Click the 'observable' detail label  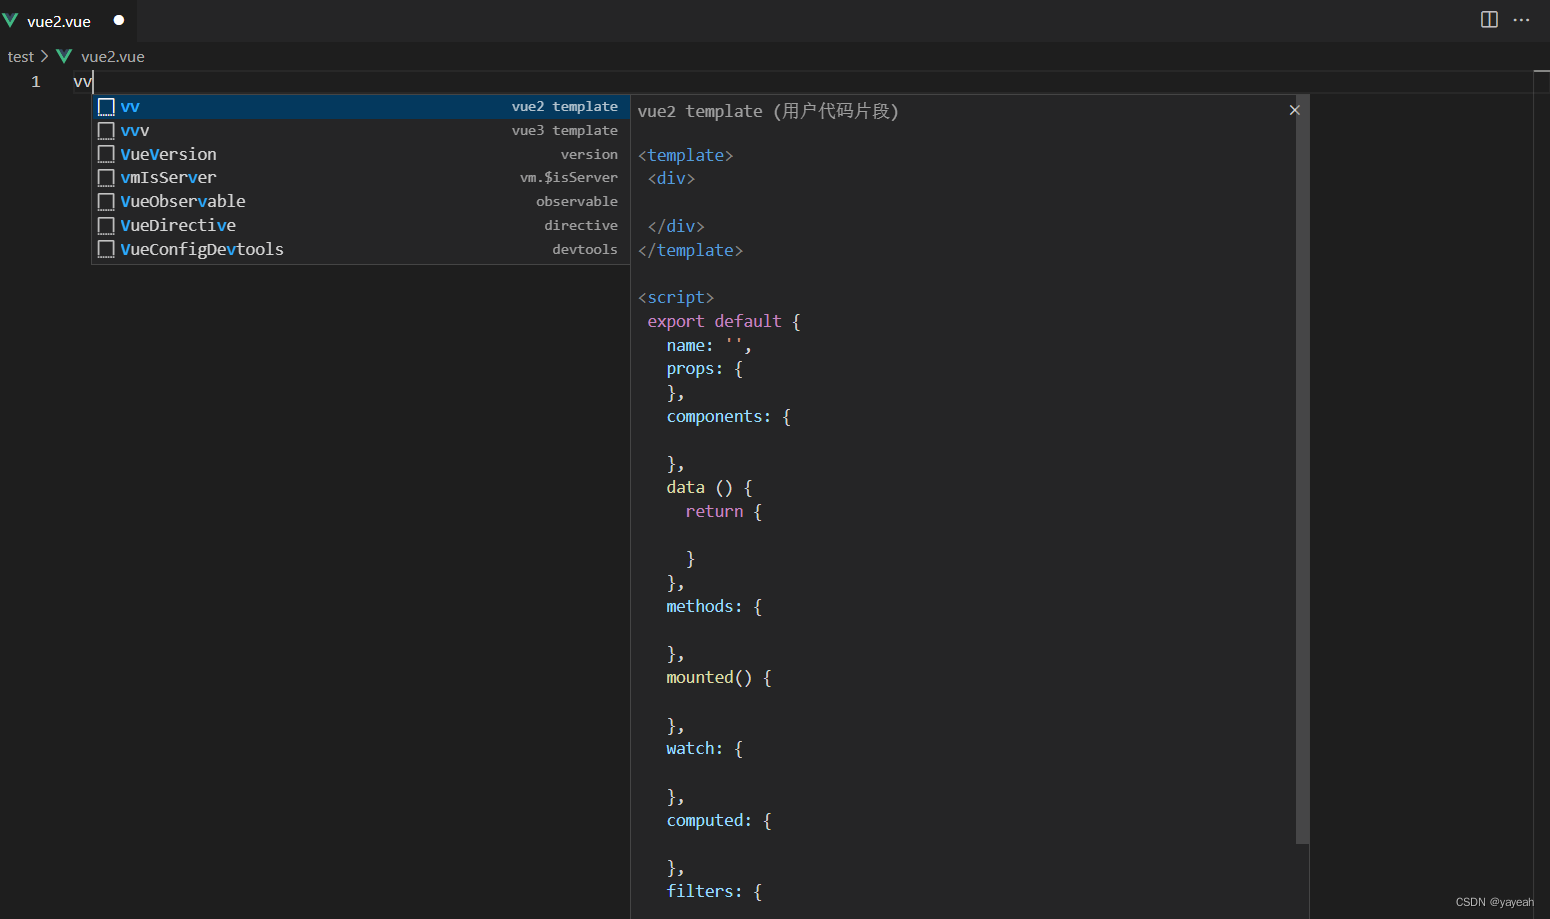tap(577, 202)
